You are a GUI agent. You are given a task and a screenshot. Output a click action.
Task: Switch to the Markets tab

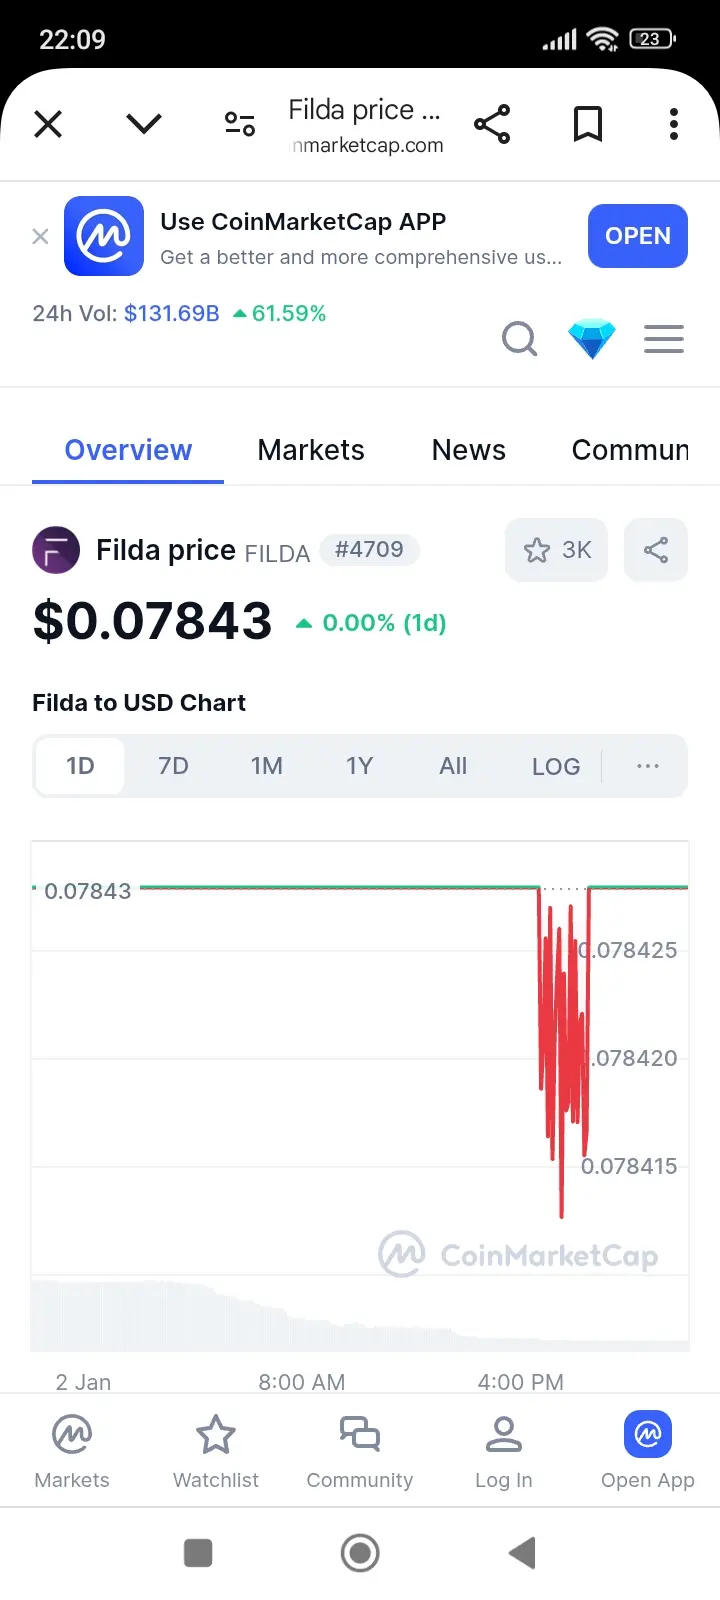pyautogui.click(x=311, y=450)
